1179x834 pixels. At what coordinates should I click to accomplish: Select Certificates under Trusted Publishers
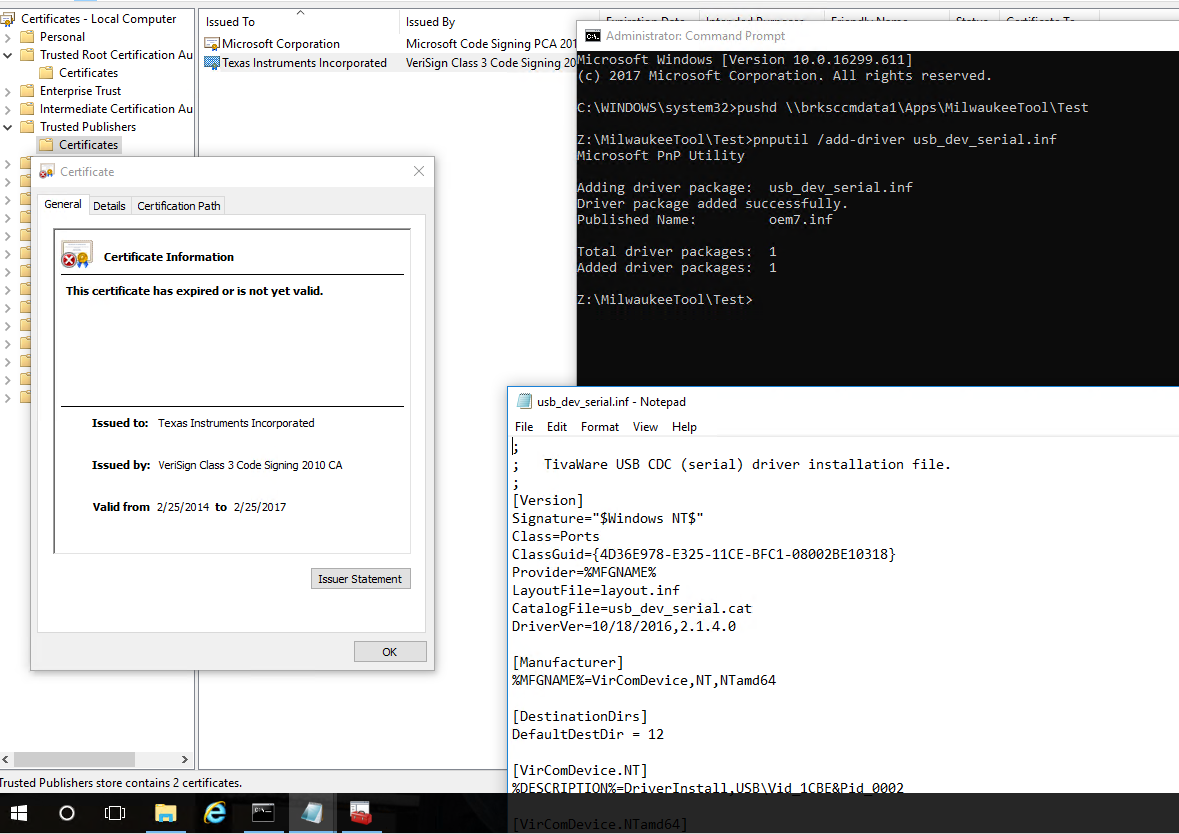pyautogui.click(x=88, y=144)
